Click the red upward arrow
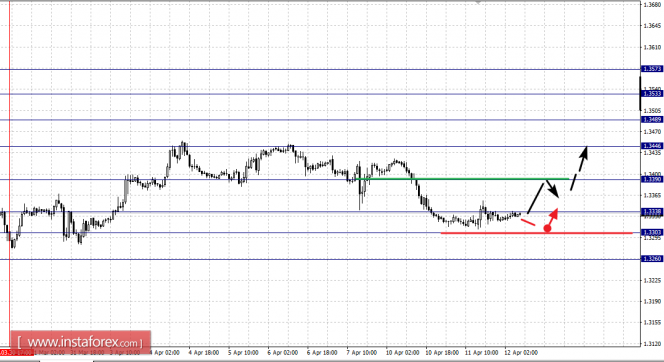Screen dimensions: 664x362 pos(553,216)
